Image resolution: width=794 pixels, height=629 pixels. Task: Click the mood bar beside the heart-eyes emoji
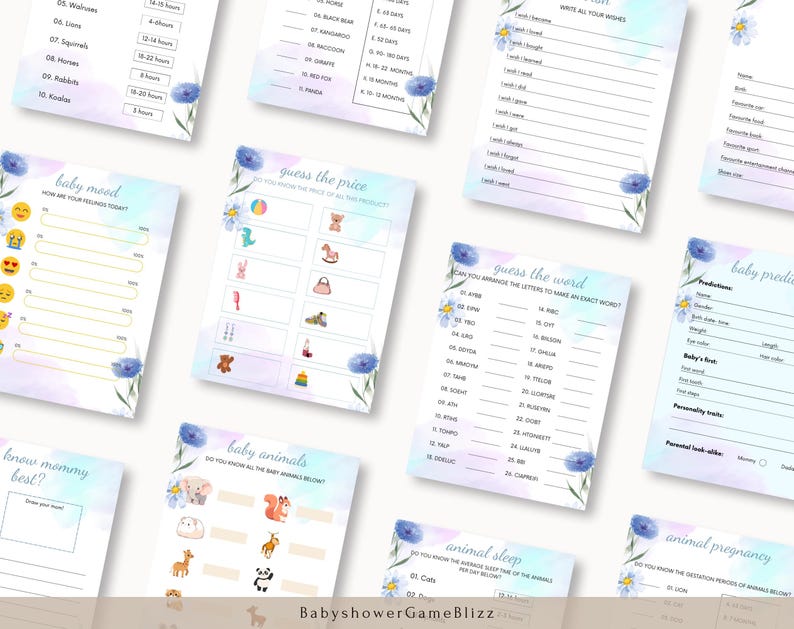(83, 284)
